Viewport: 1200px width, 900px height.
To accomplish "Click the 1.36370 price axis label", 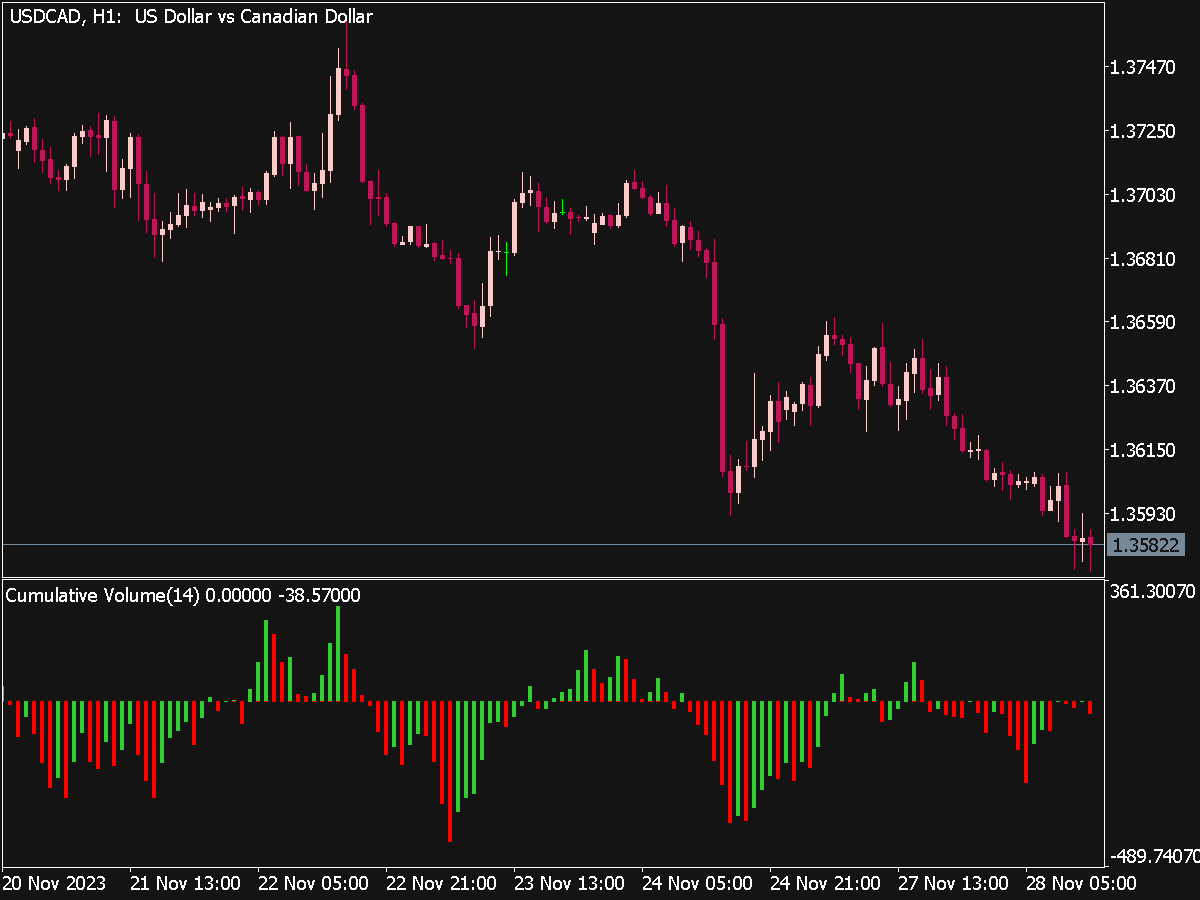I will tap(1144, 386).
